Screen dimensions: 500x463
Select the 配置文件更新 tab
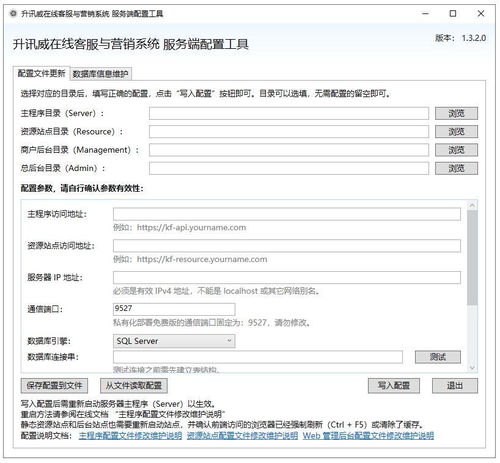pyautogui.click(x=41, y=73)
